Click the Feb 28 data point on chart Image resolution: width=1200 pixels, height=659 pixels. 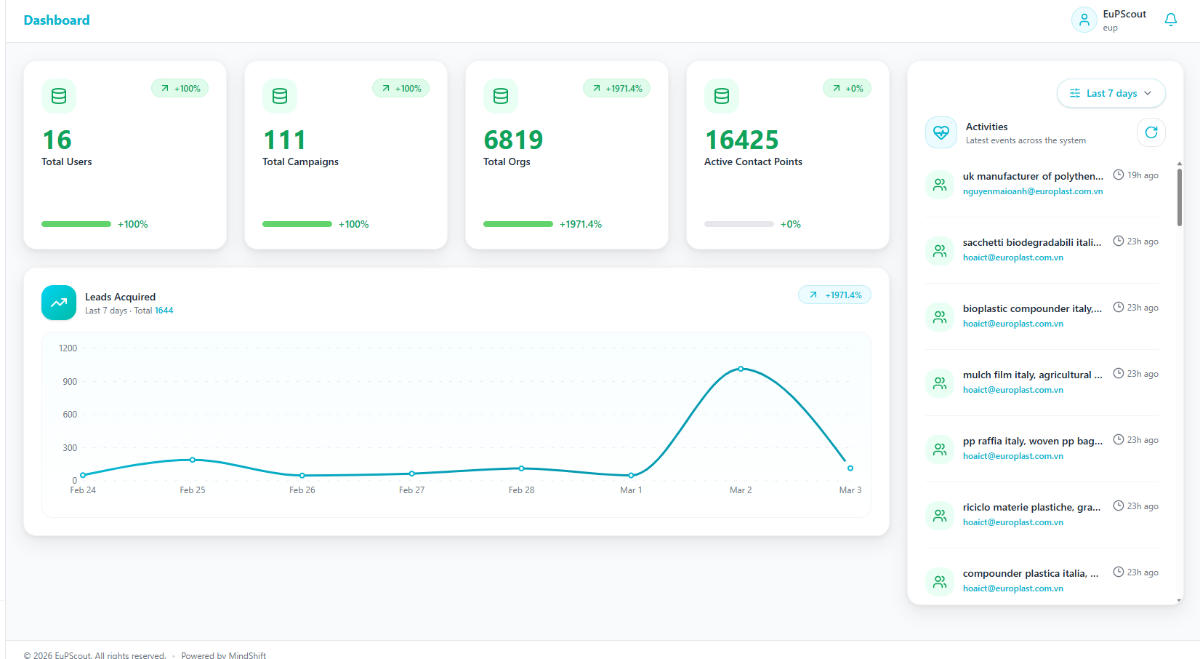[521, 467]
